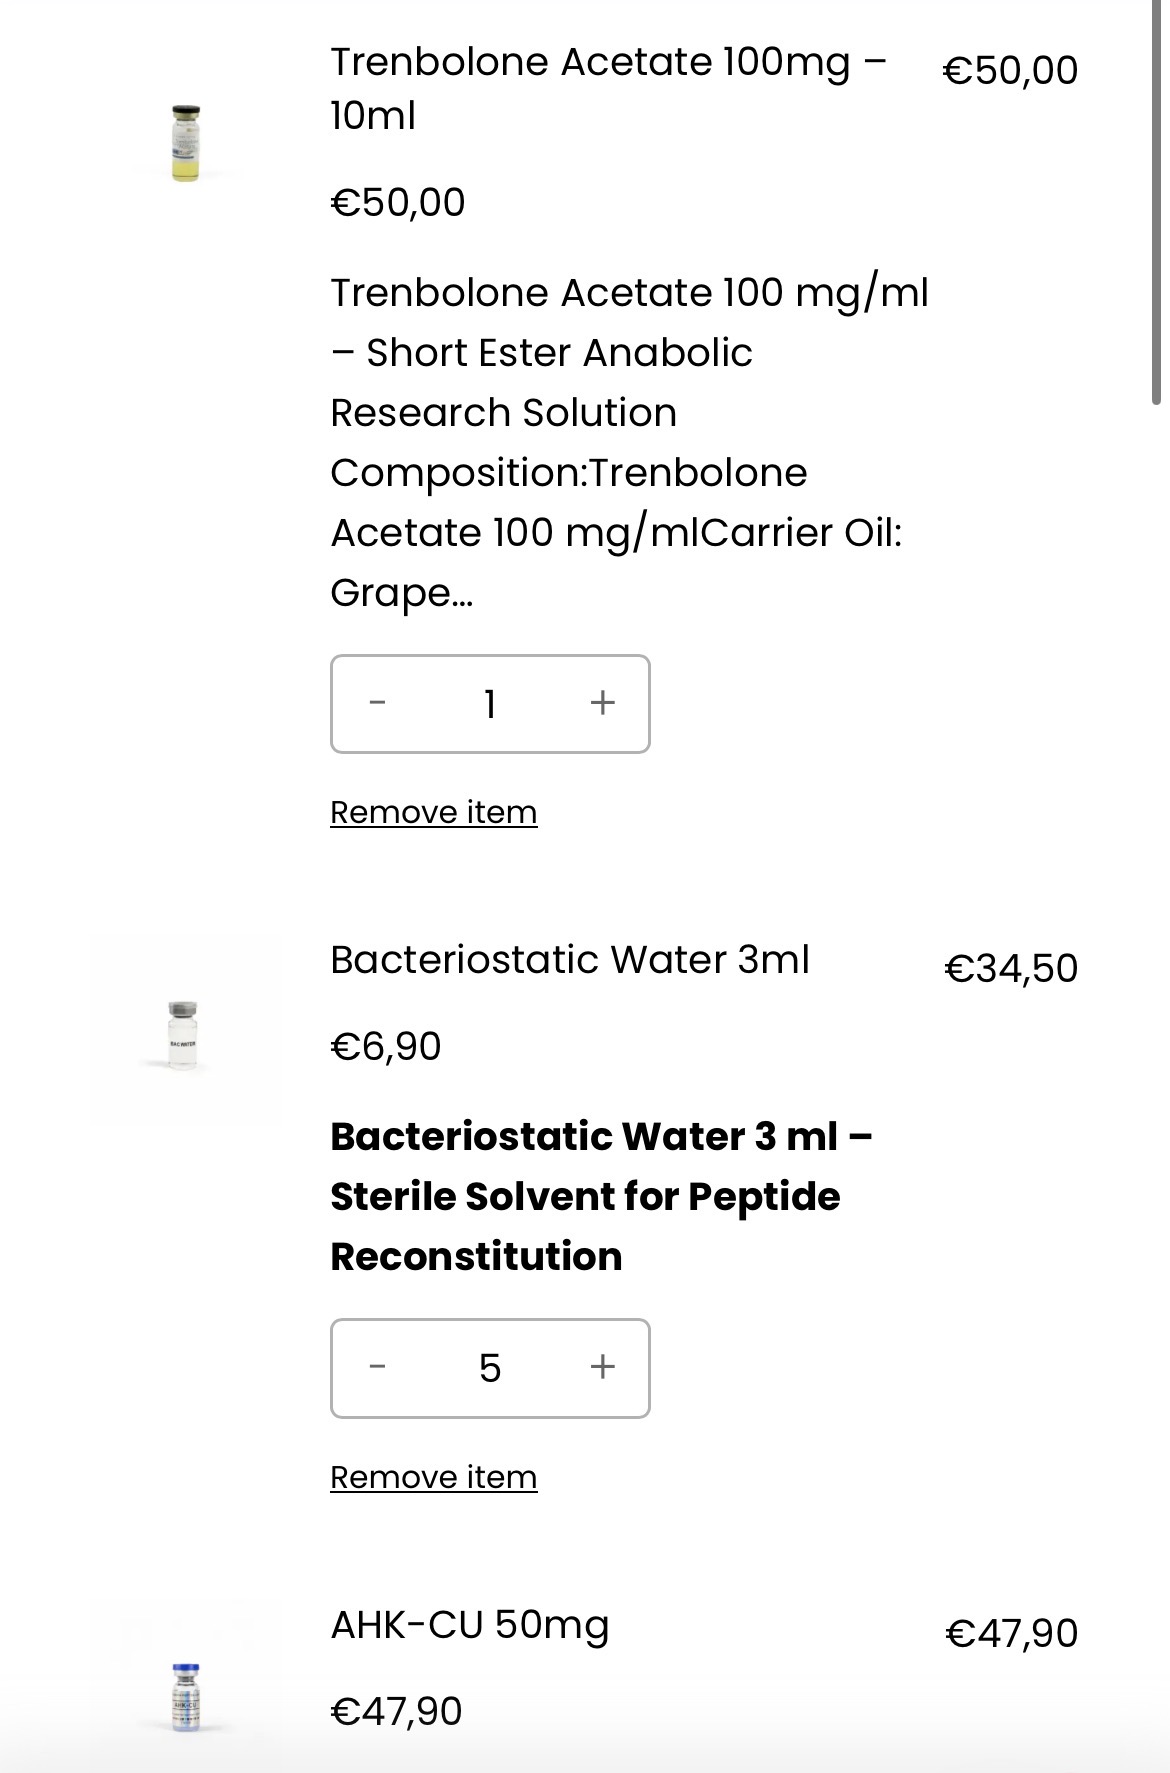
Task: Decrease Trenbolone Acetate quantity with minus
Action: point(377,703)
